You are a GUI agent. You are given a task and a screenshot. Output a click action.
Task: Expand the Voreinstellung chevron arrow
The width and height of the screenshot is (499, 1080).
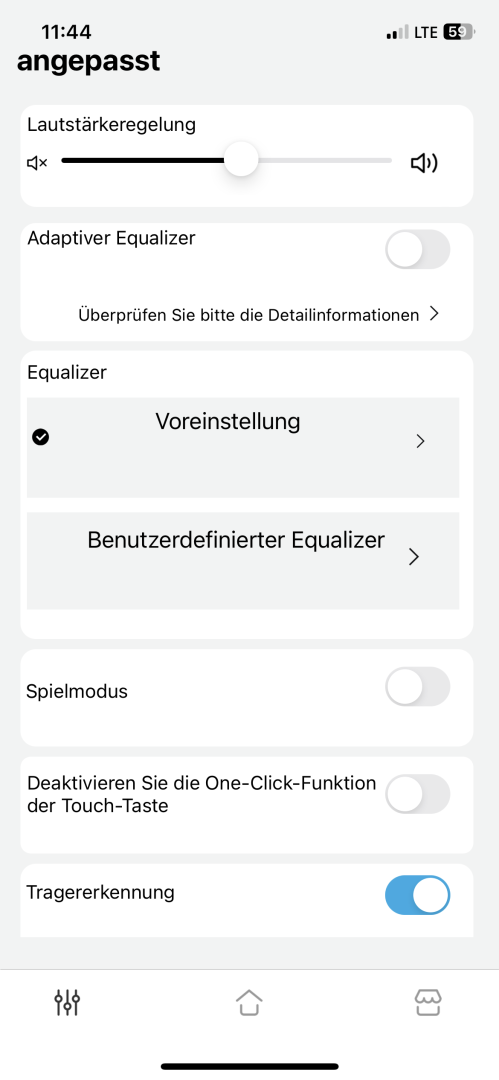[x=420, y=442]
